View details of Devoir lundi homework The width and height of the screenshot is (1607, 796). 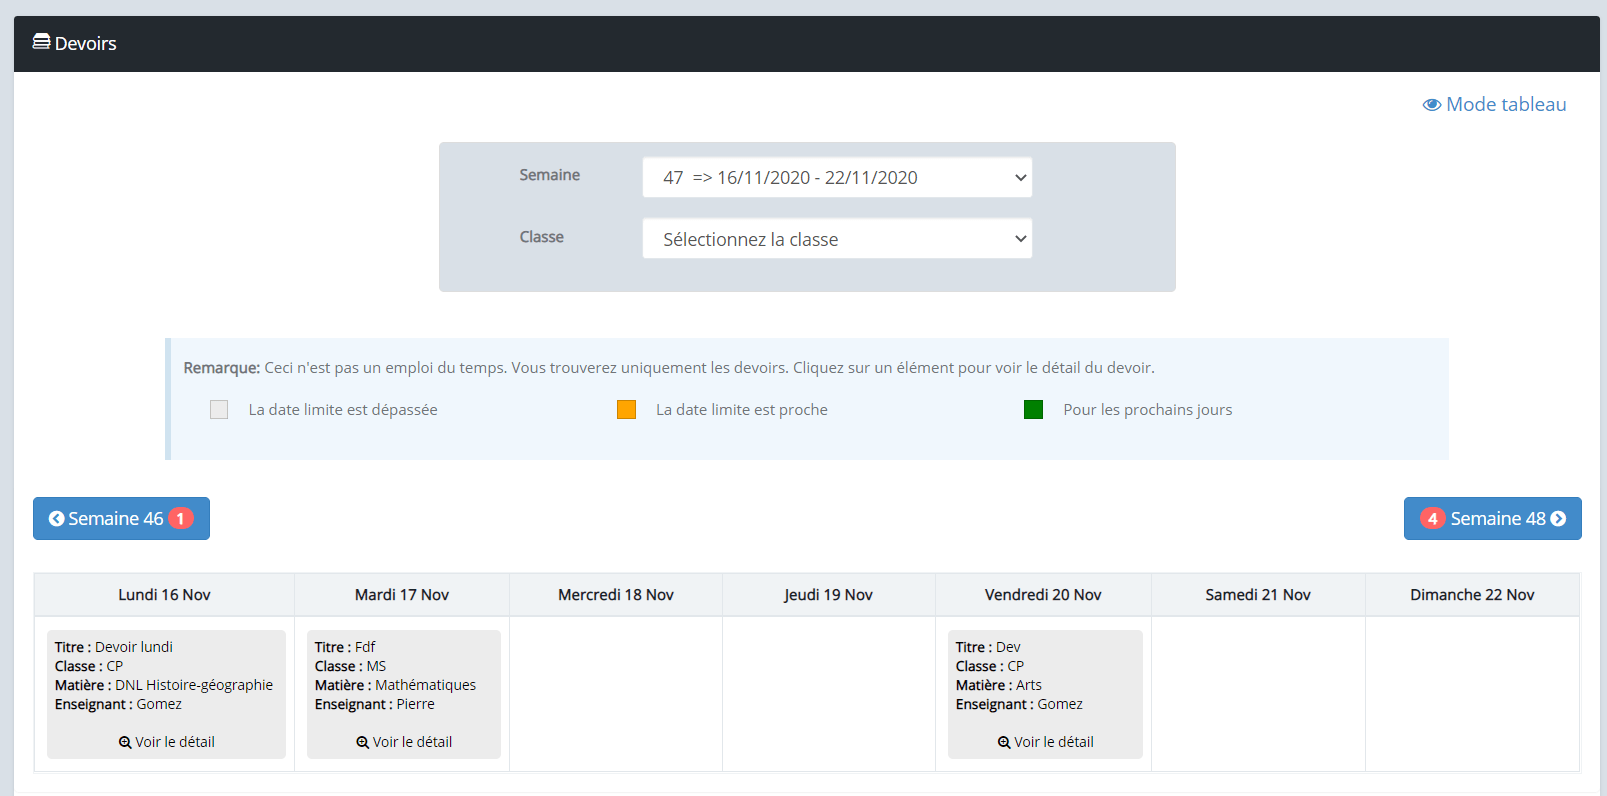tap(167, 742)
